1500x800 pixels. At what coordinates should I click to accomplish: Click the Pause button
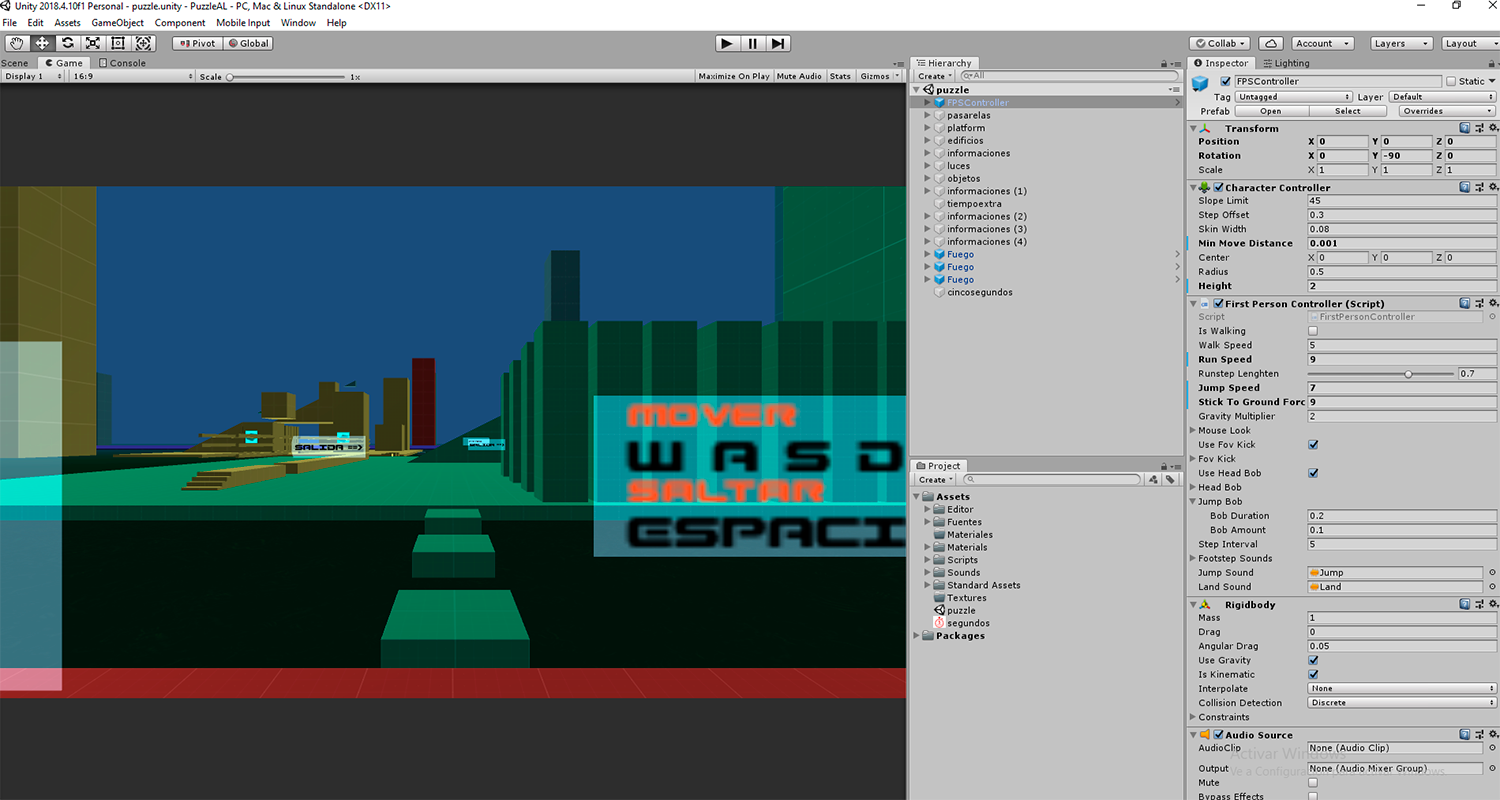coord(753,43)
